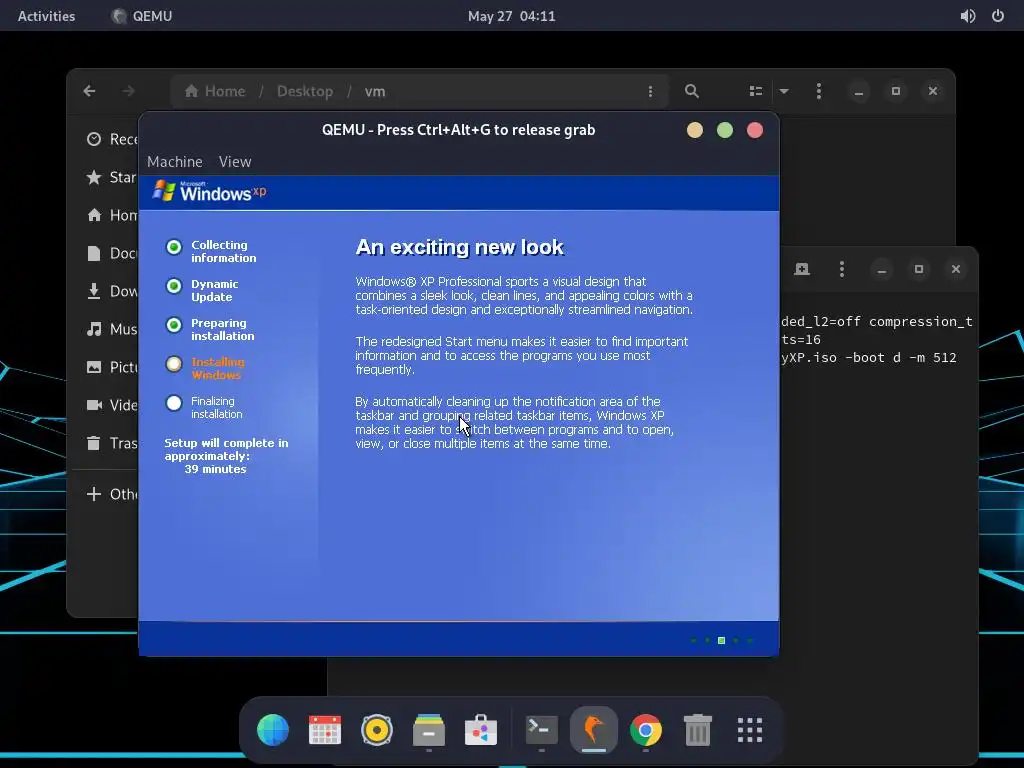Maximize the terminal window
The image size is (1024, 768).
(x=919, y=269)
